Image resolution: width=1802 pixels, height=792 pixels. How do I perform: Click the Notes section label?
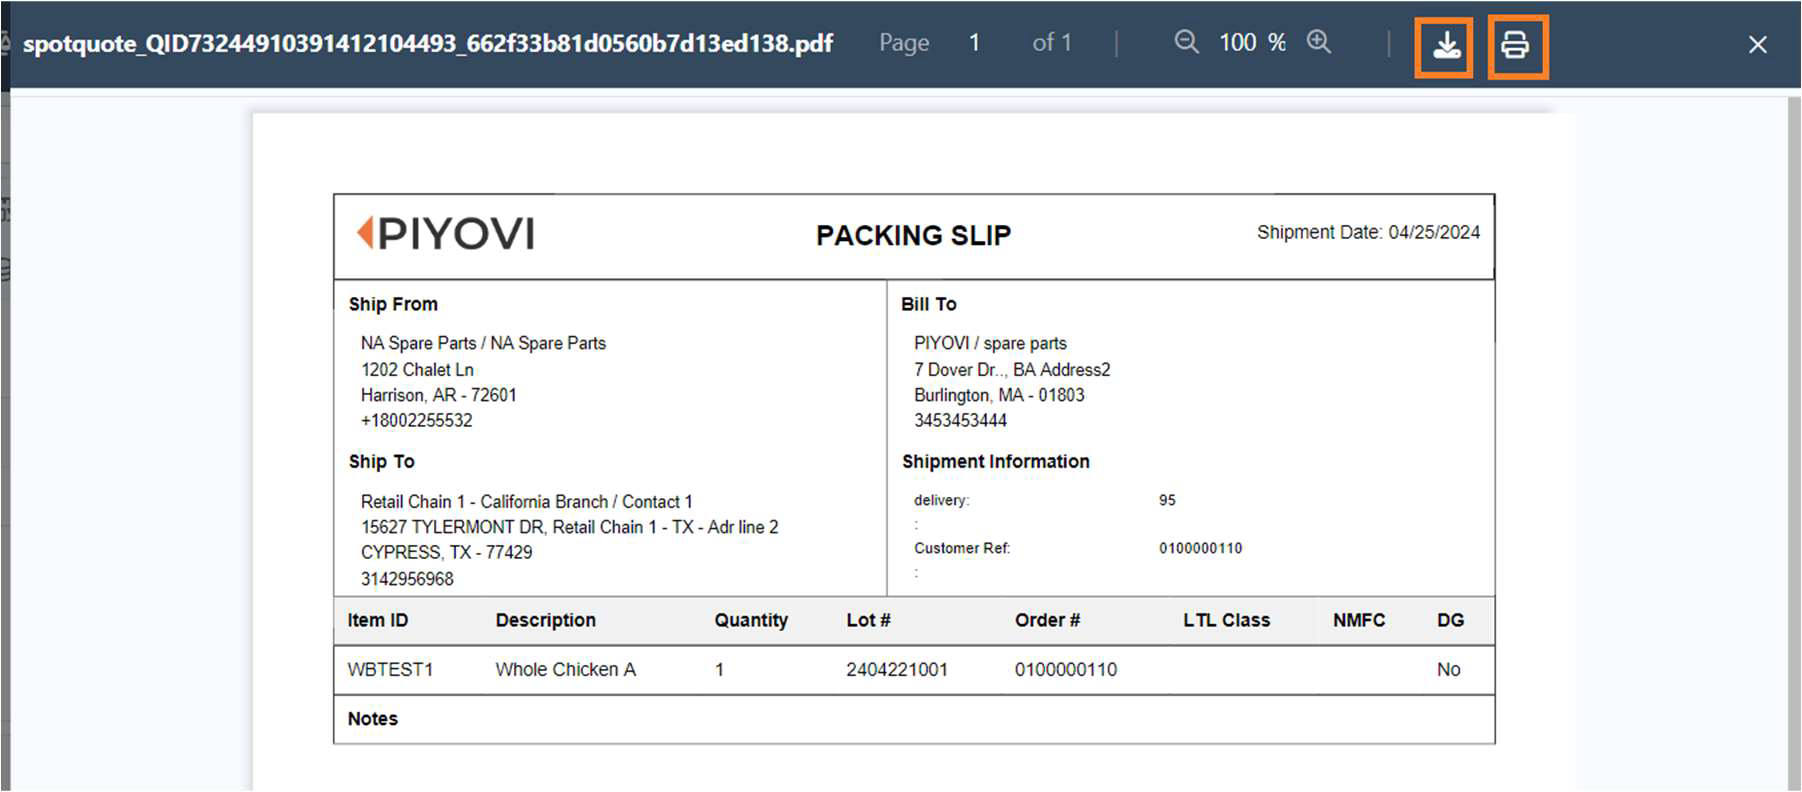point(372,719)
